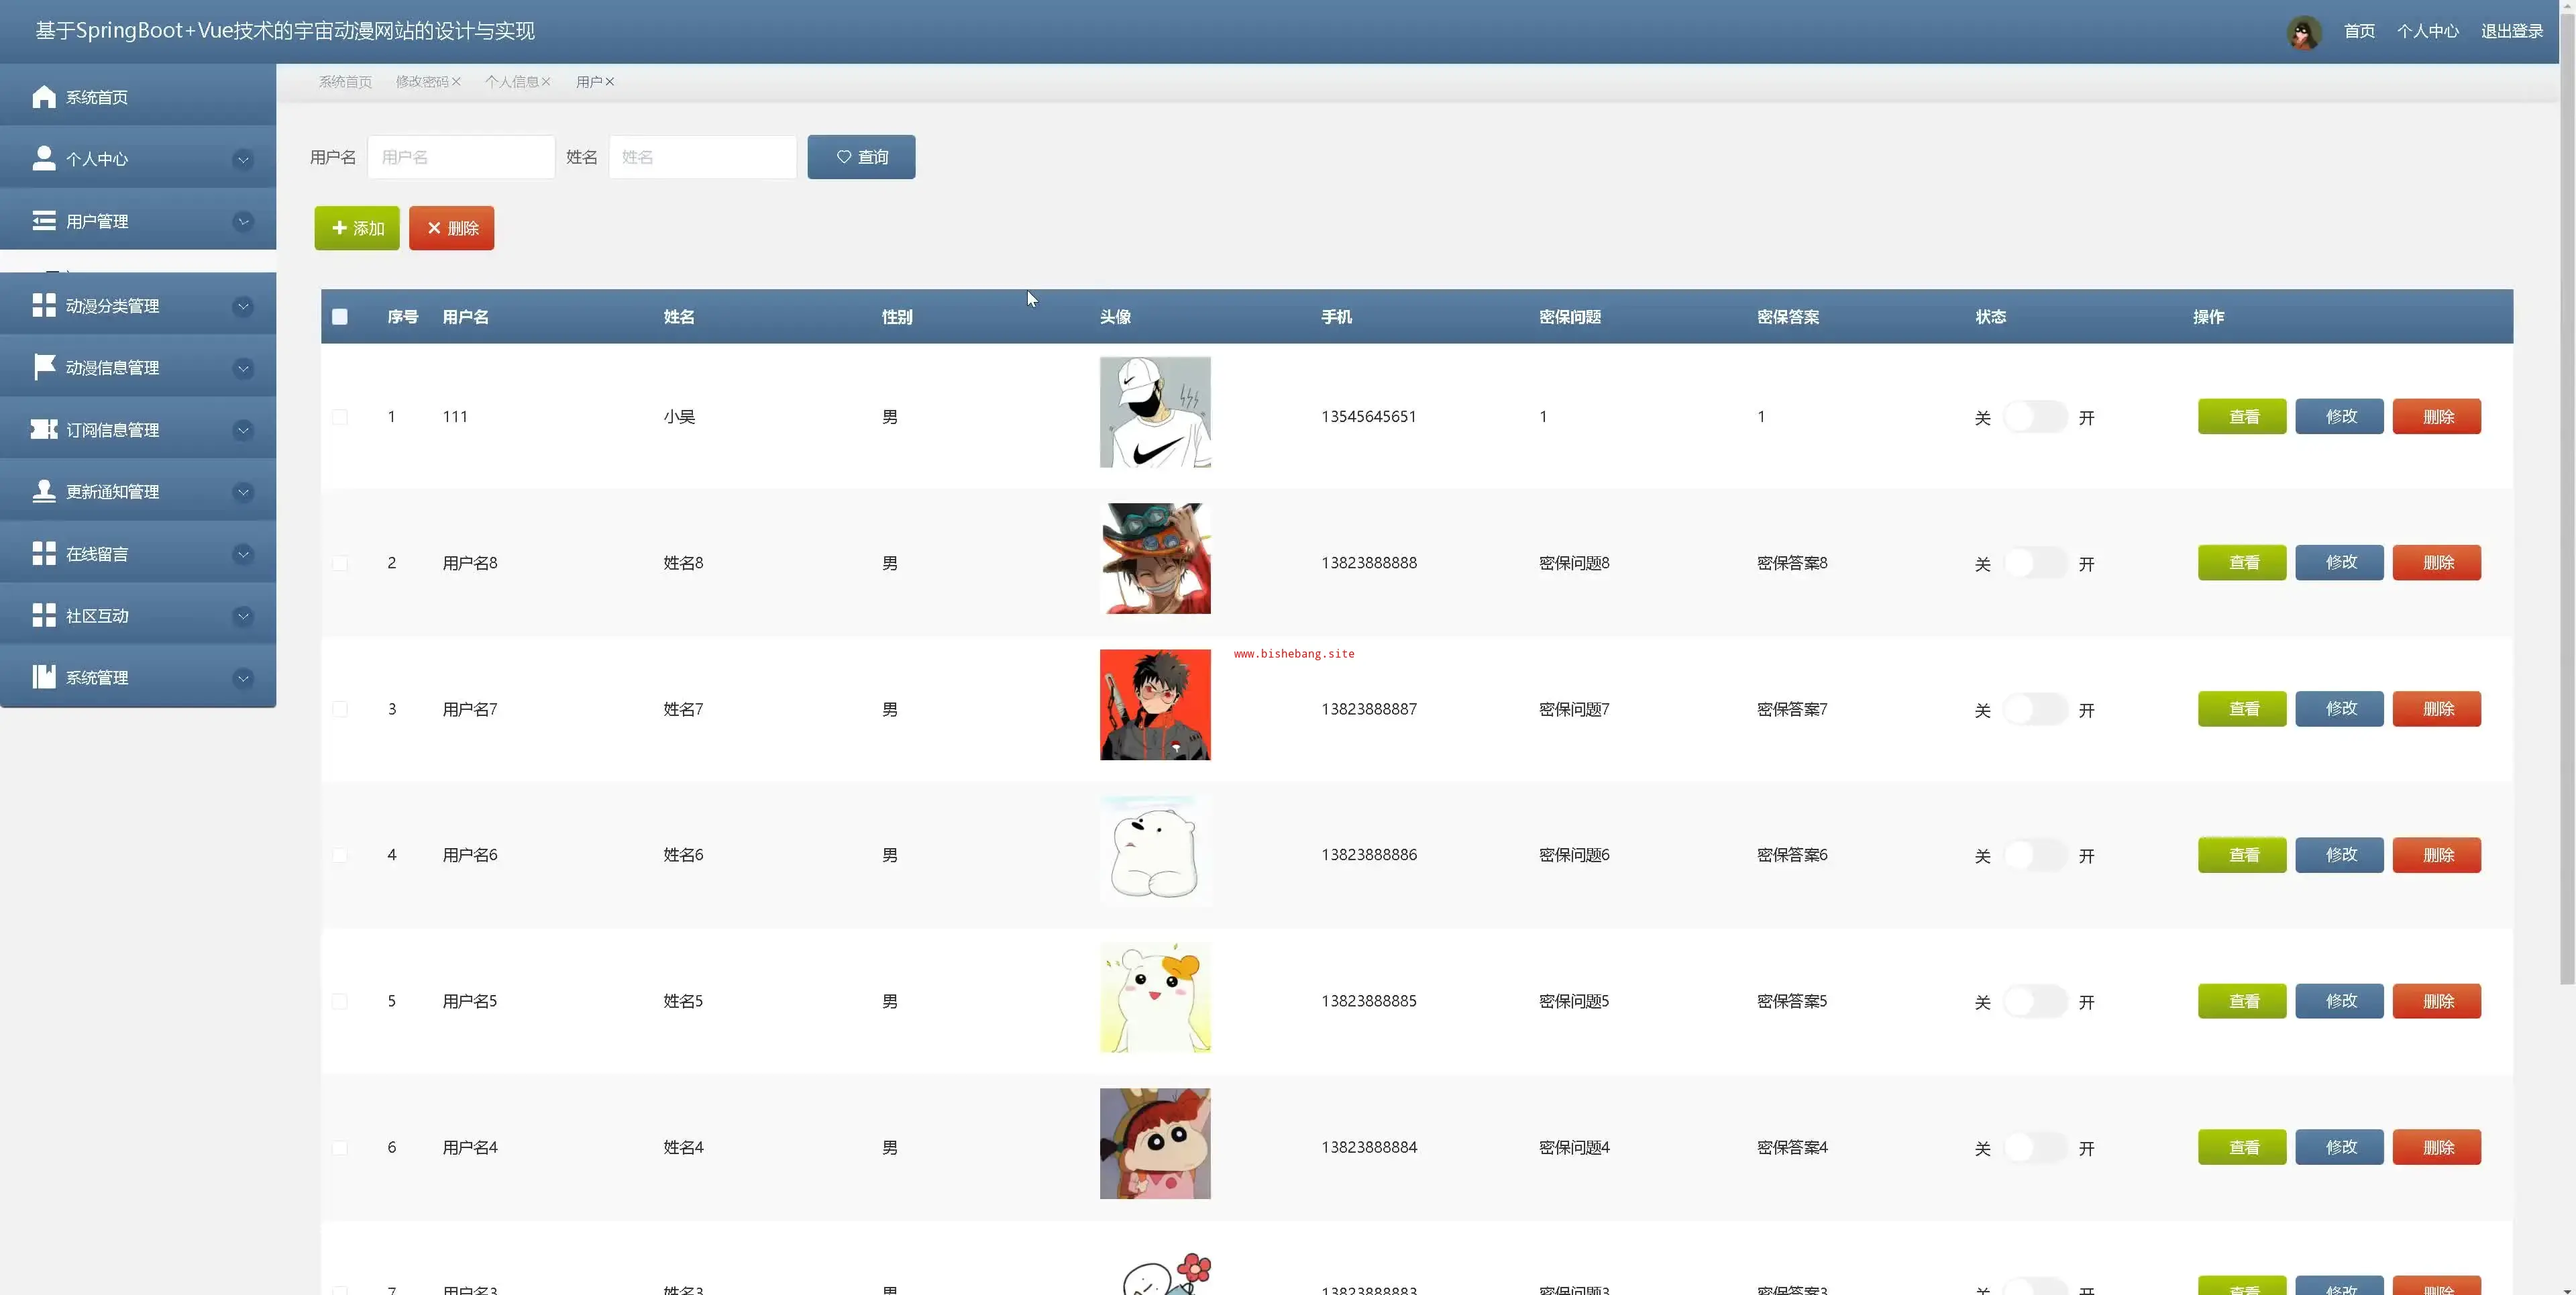Switch to the 个人信息 tab
This screenshot has width=2576, height=1295.
[x=511, y=82]
